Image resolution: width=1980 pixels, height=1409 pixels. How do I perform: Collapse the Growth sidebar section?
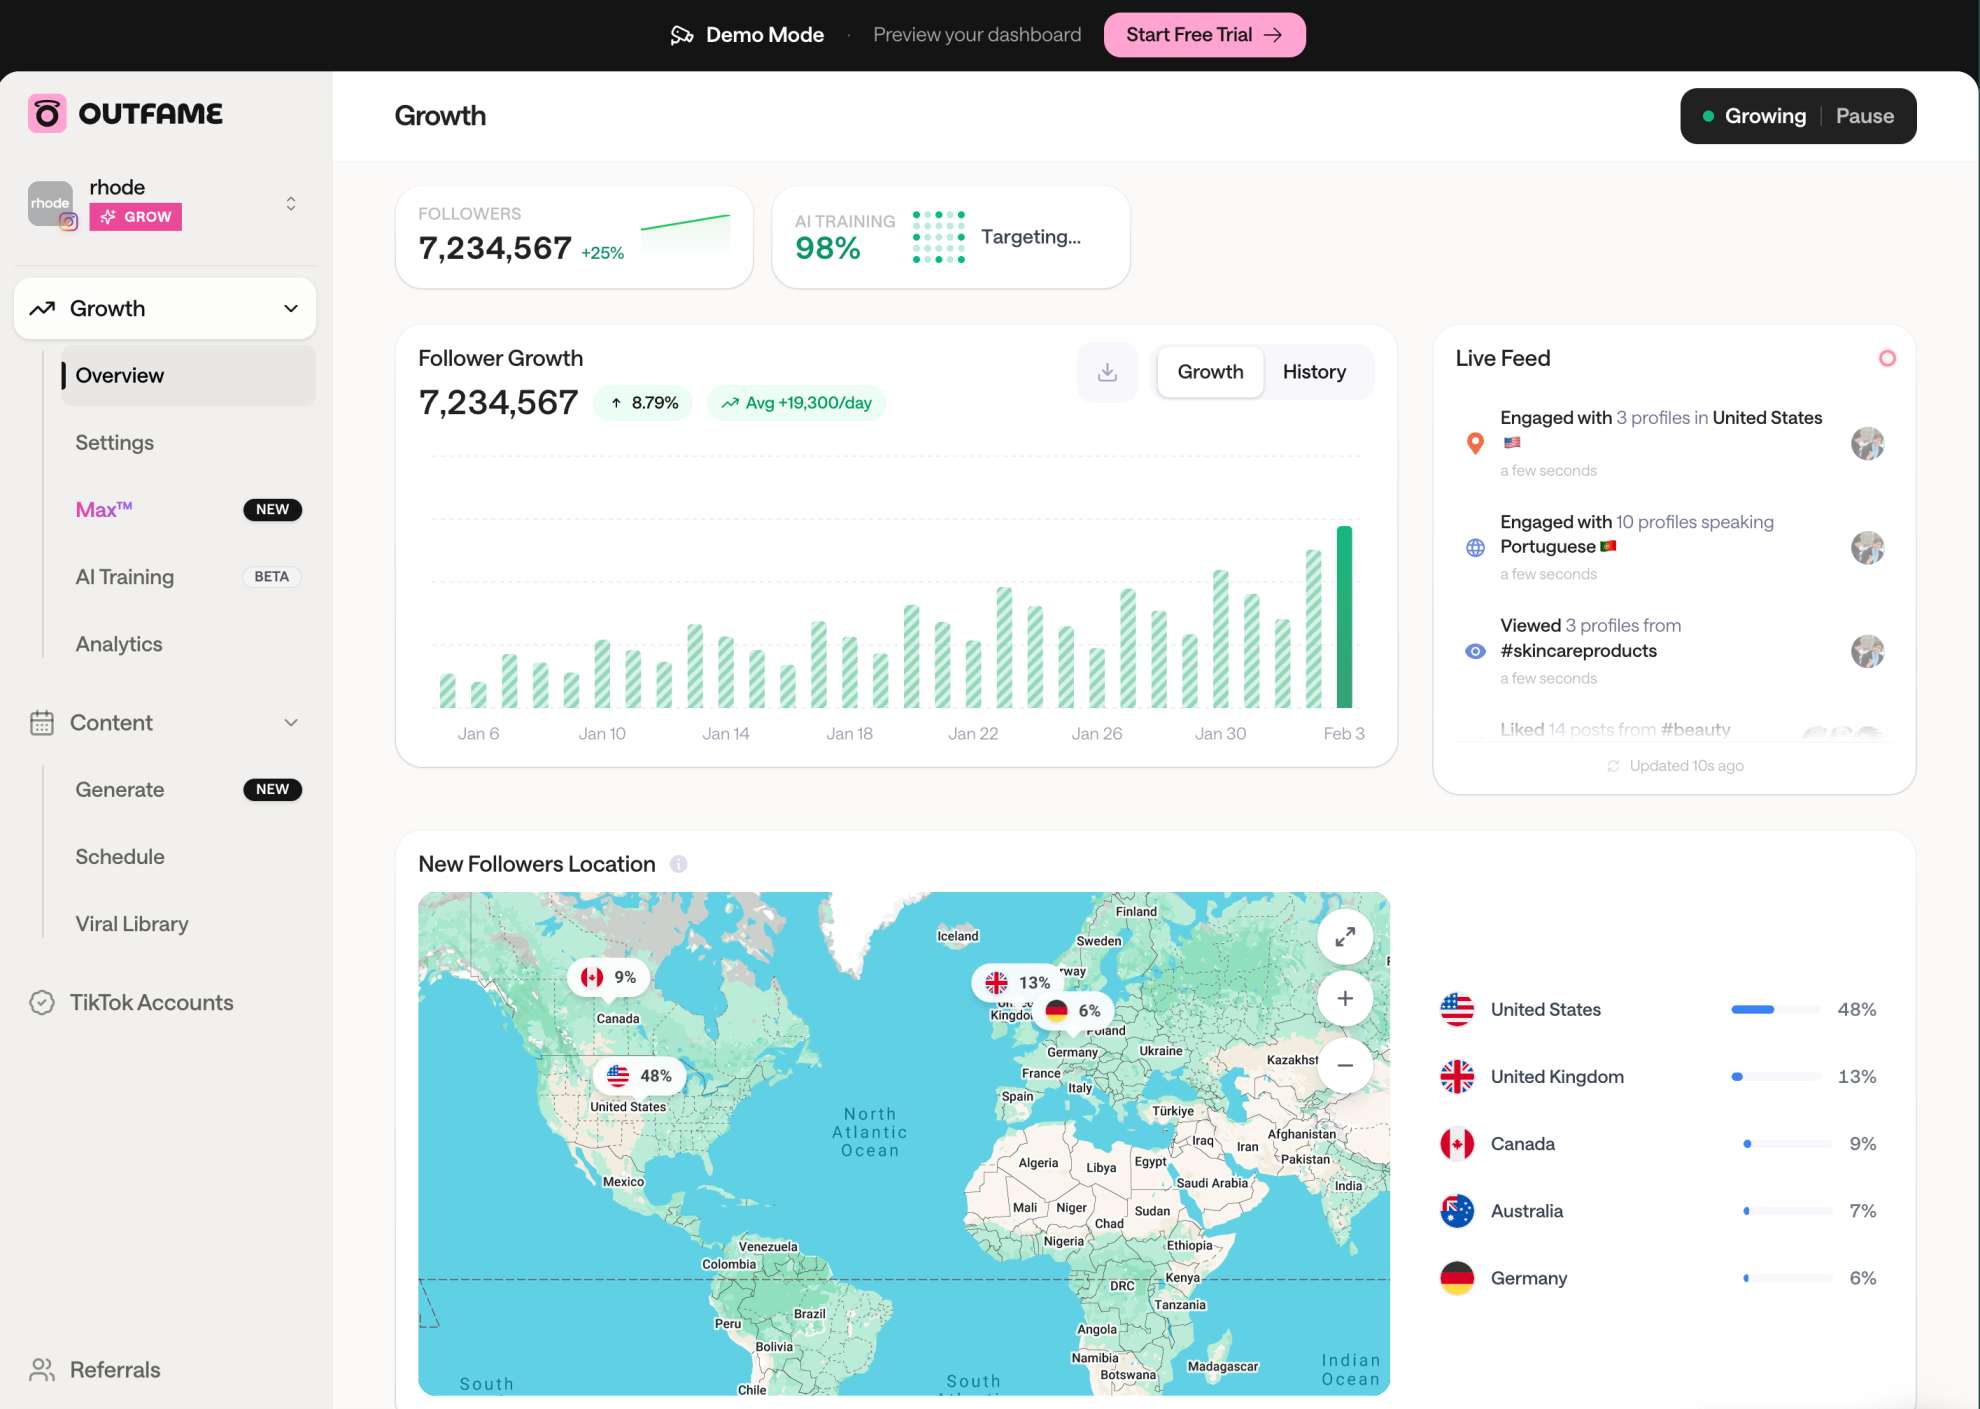(x=291, y=308)
